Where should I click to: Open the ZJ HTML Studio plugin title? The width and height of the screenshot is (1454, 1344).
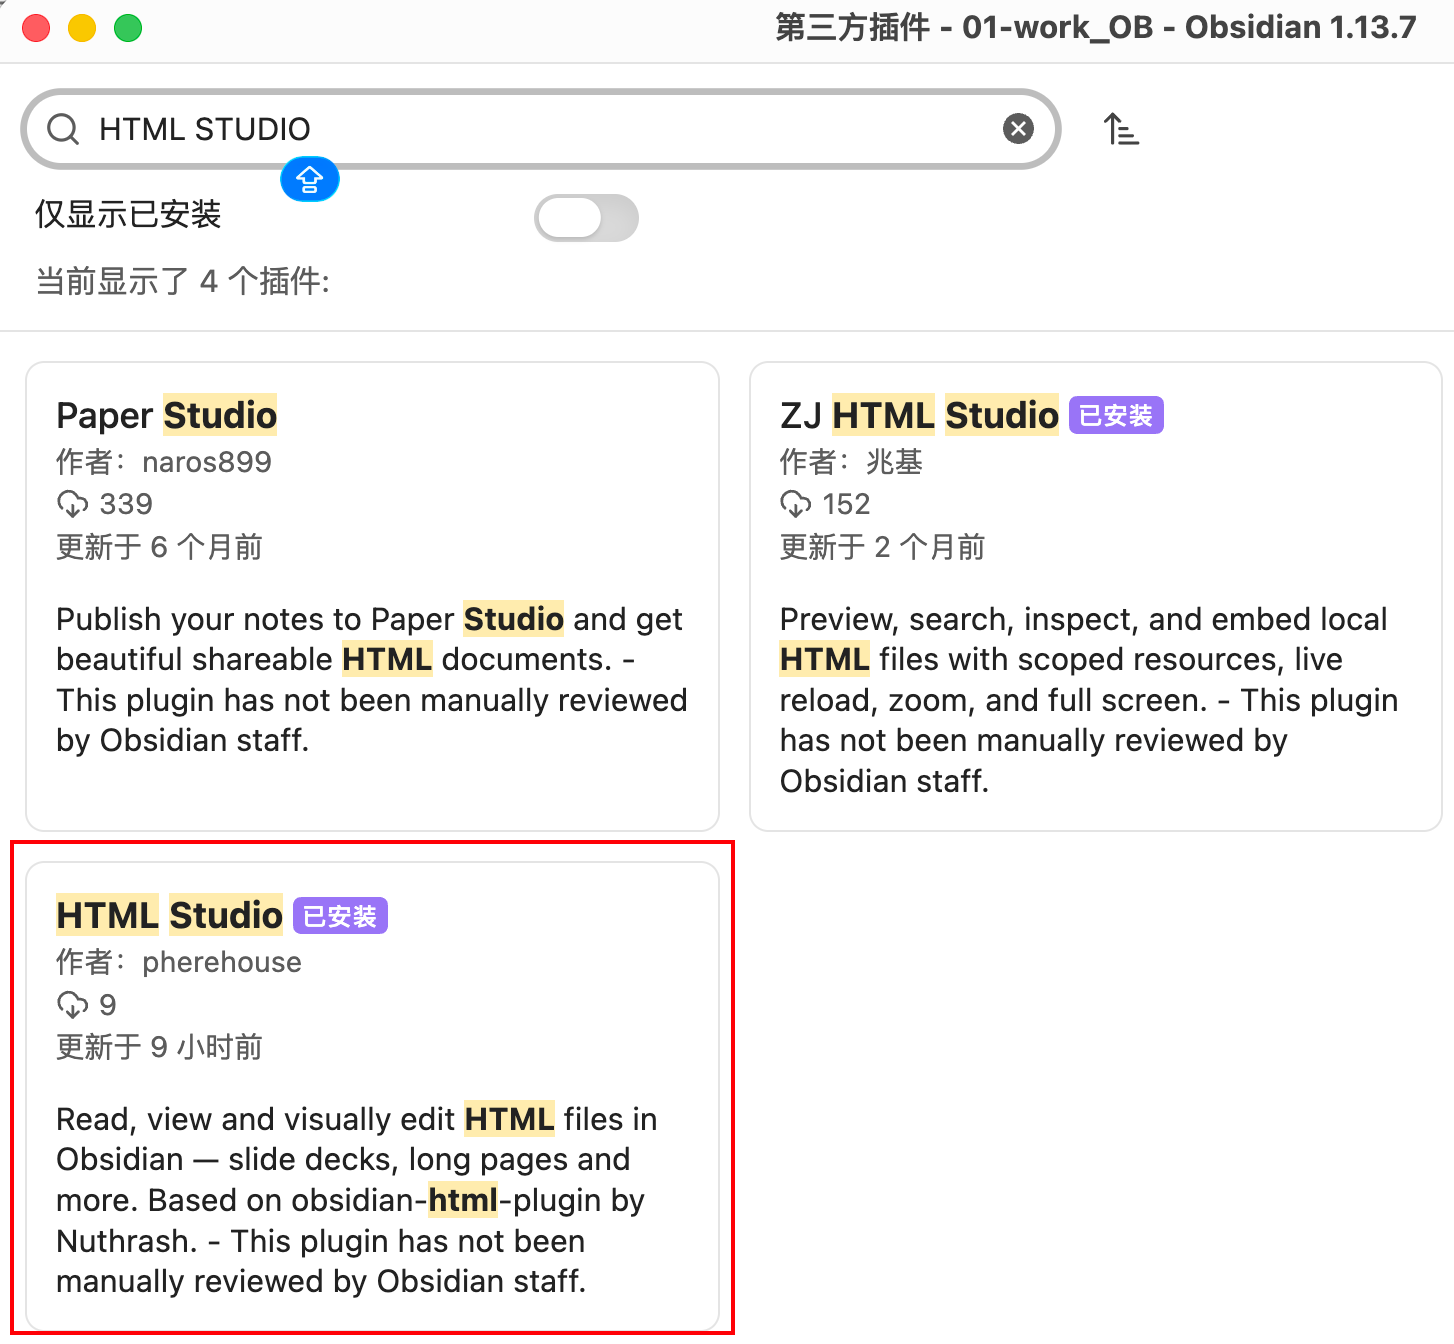919,415
